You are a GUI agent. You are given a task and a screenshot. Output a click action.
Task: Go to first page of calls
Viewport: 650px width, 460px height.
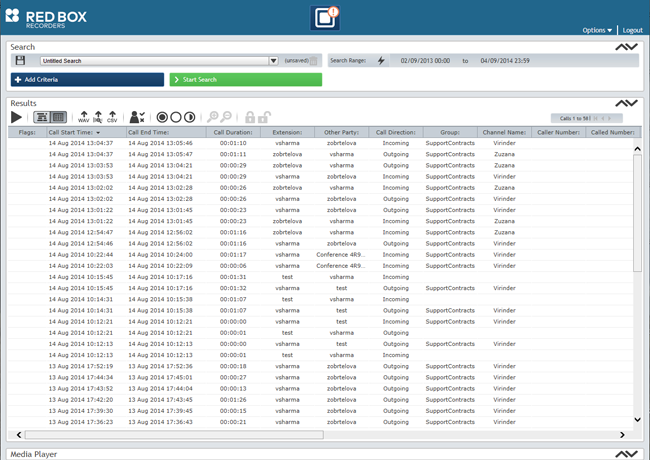[x=596, y=119]
